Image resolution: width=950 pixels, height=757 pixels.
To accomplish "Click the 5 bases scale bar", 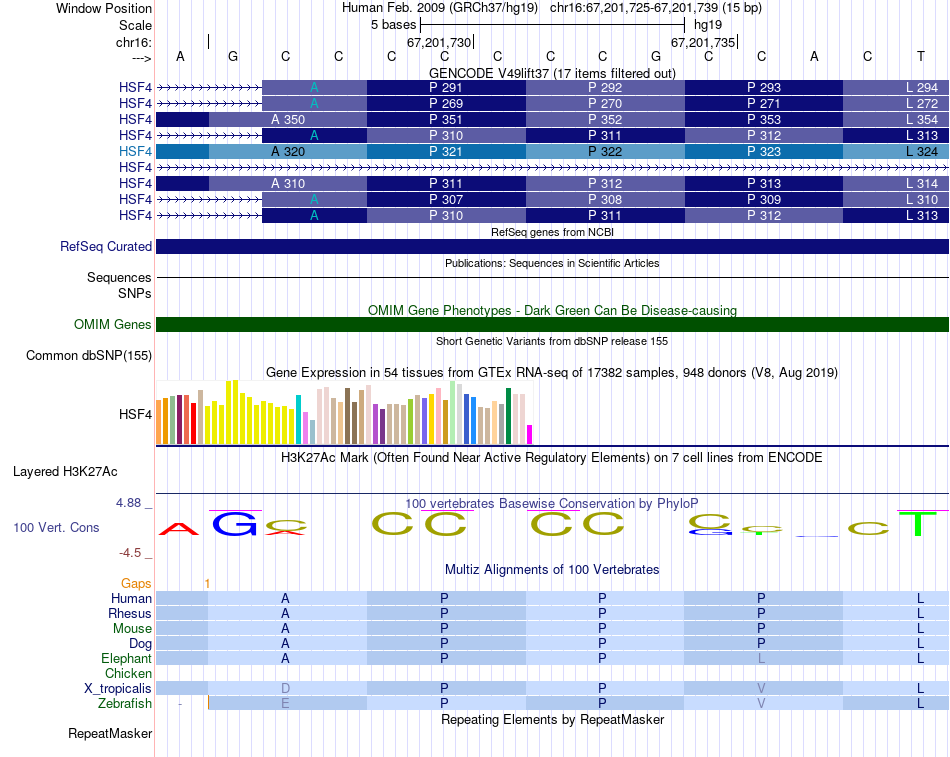I will pos(552,25).
